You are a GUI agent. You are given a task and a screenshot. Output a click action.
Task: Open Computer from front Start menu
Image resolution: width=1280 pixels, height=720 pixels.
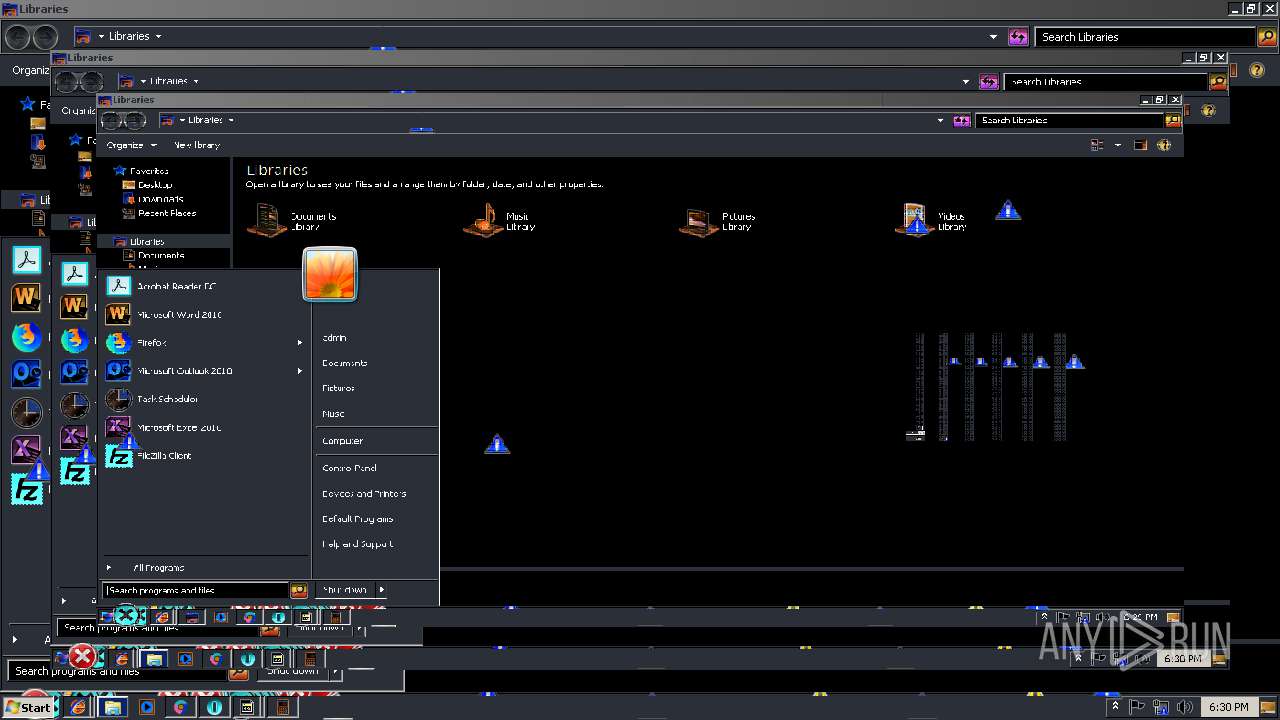[x=342, y=441]
